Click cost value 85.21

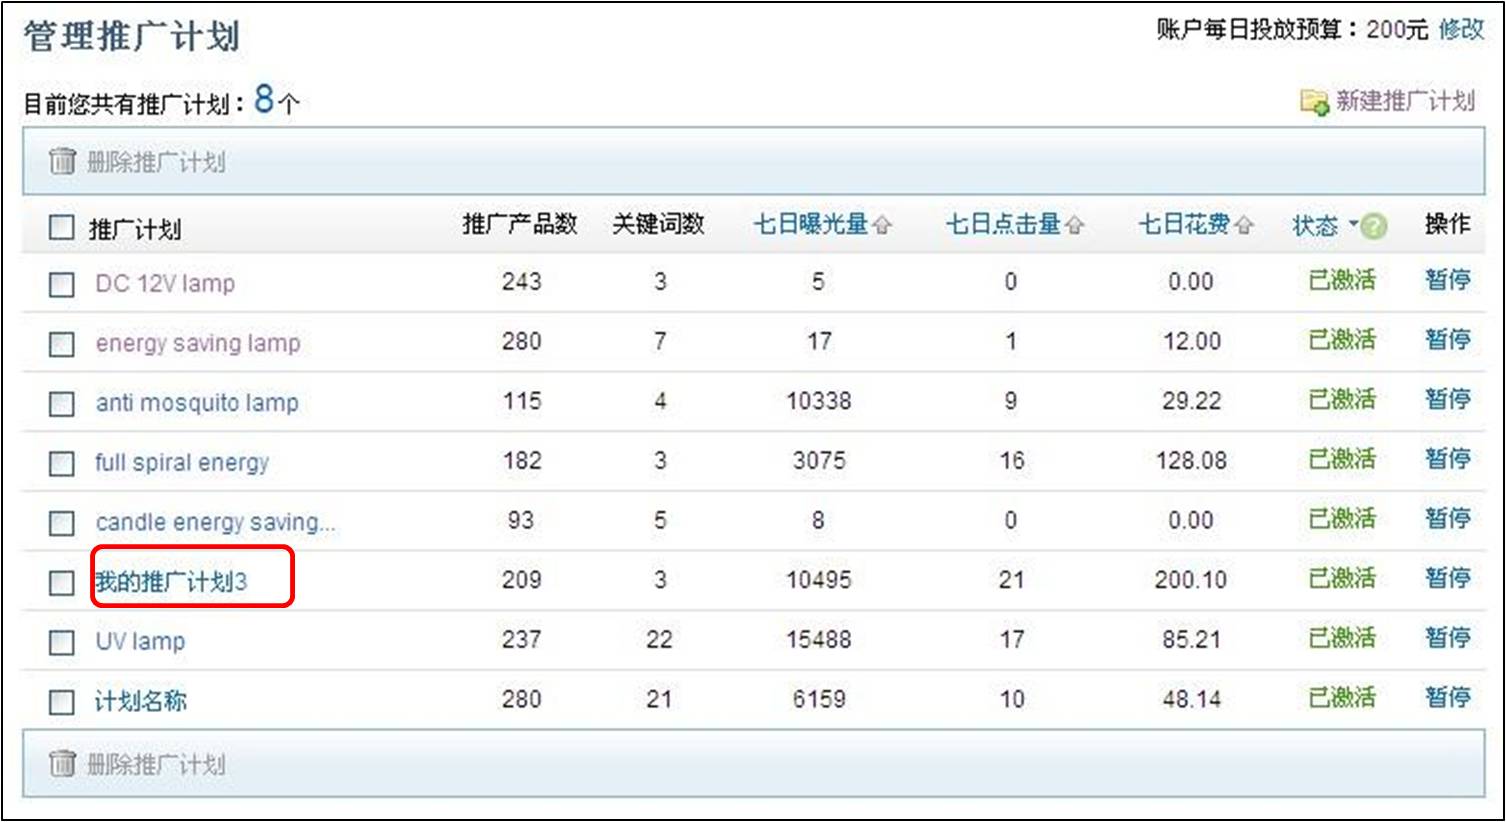pos(1191,639)
